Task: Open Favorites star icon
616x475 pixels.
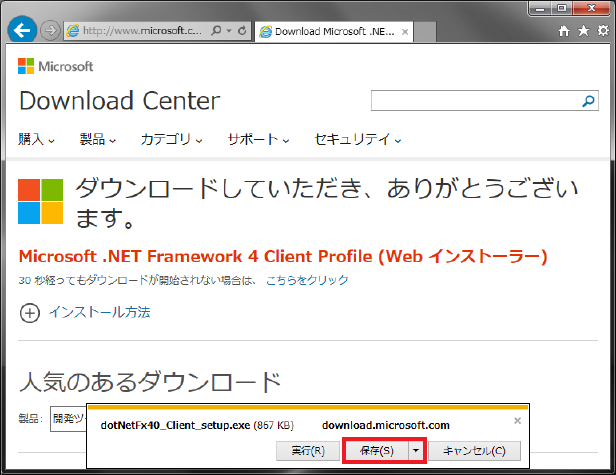Action: [x=584, y=31]
